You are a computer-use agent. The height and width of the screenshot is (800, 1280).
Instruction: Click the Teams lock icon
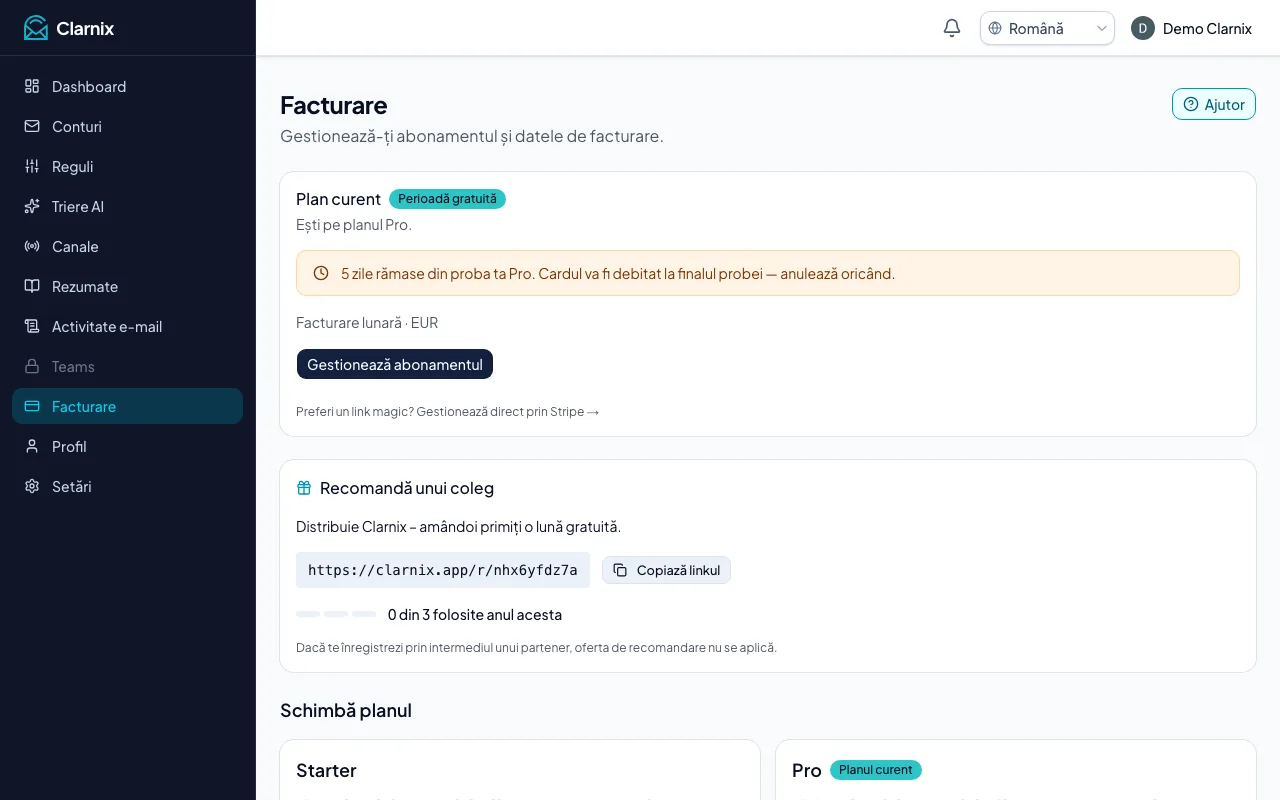point(32,366)
